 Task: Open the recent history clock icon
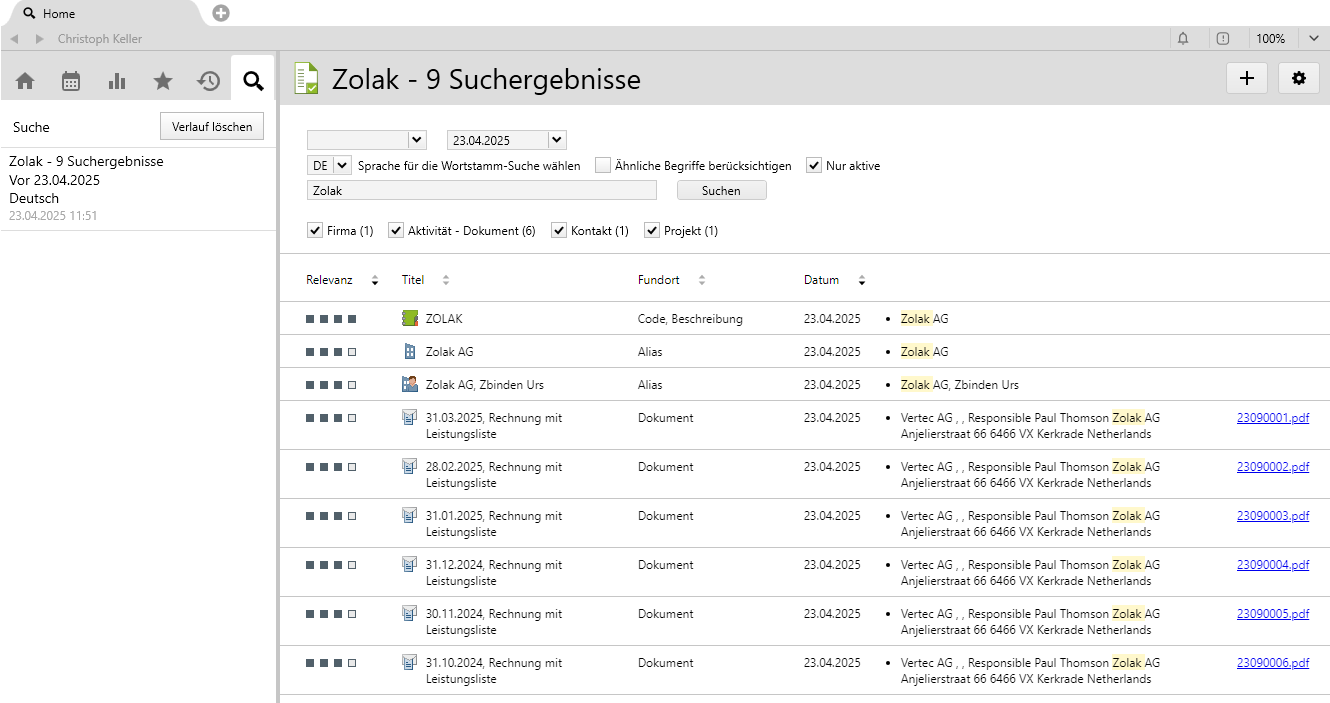click(x=208, y=82)
